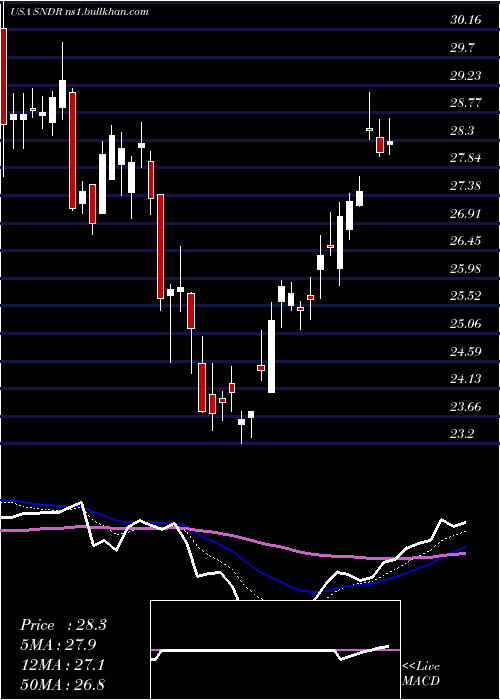This screenshot has height=700, width=500.
Task: Click the 24.13 price axis label
Action: [466, 379]
